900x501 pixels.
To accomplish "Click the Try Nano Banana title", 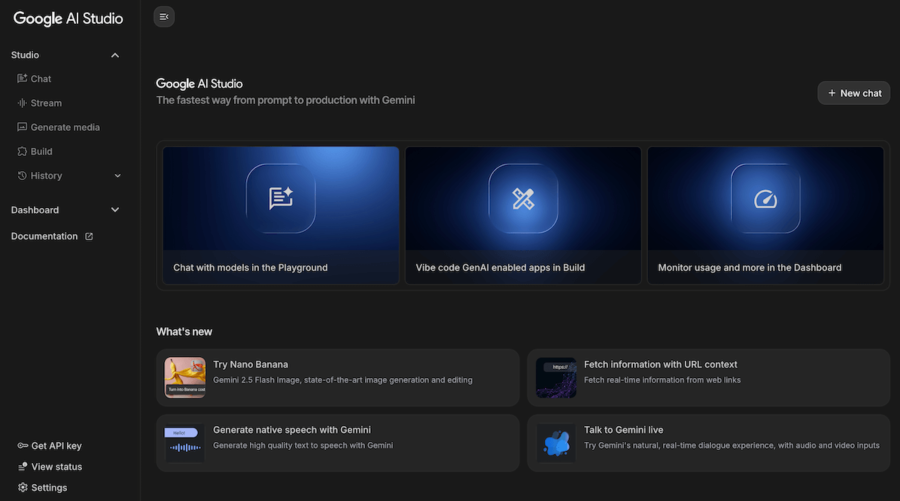I will (x=250, y=364).
